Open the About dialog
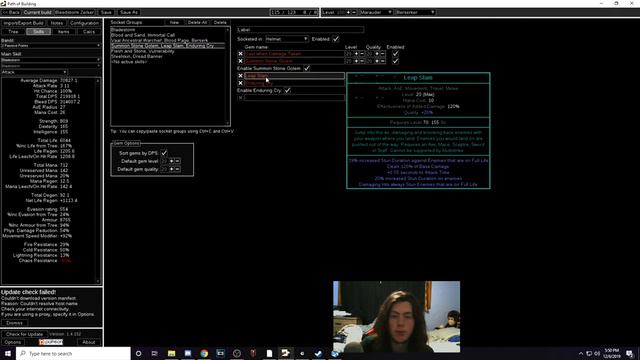 tap(89, 342)
